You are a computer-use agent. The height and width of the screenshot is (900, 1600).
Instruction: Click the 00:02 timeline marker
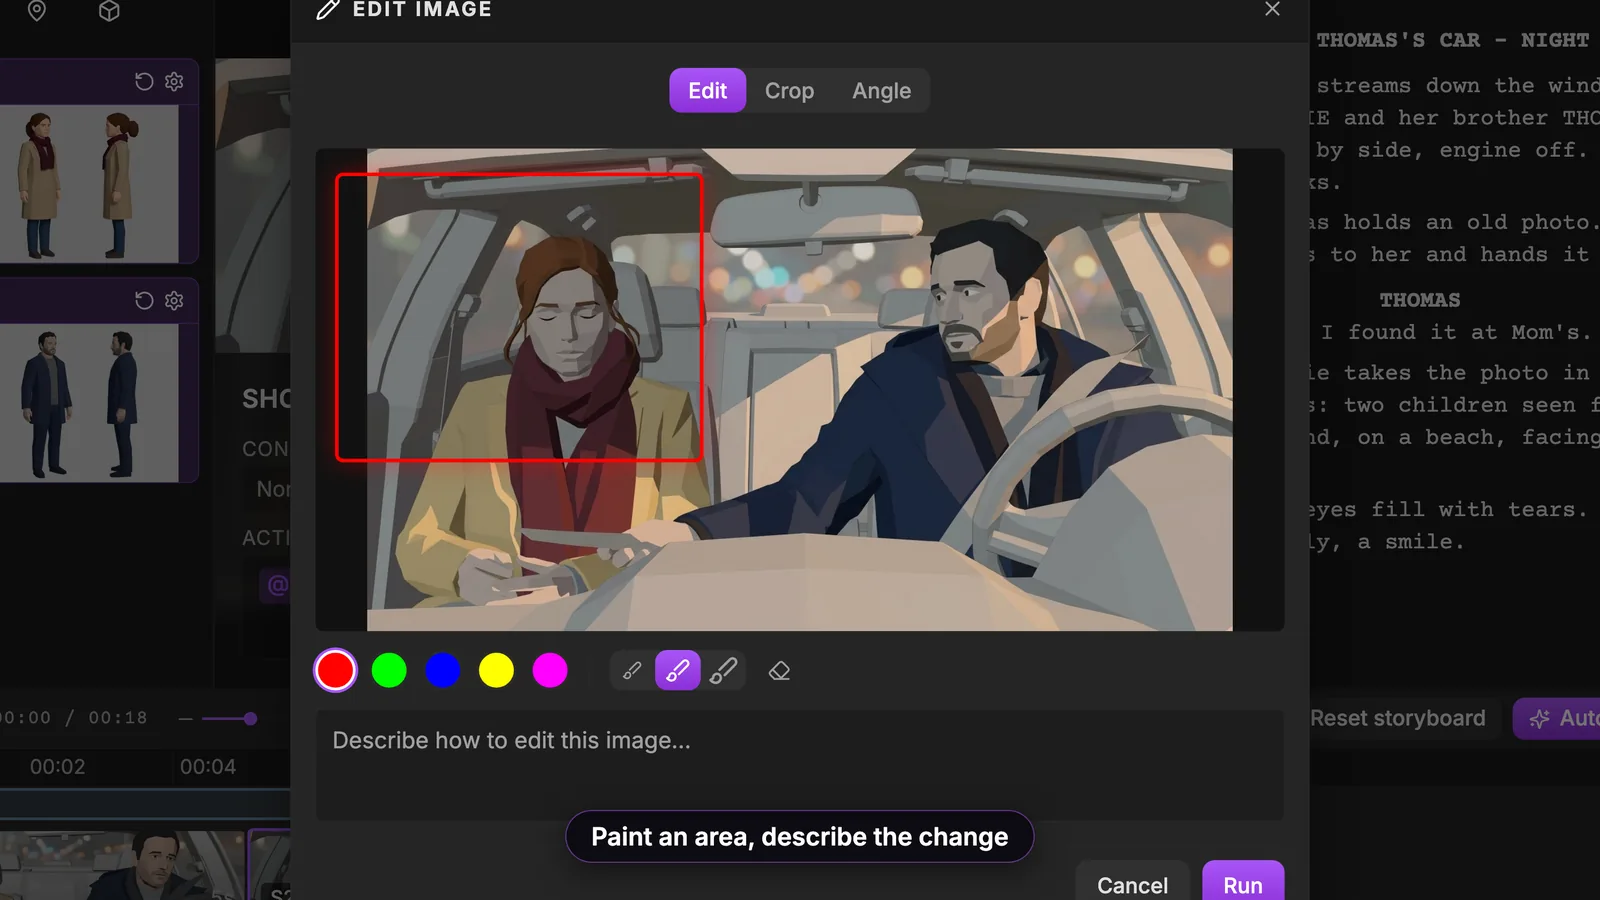click(57, 767)
